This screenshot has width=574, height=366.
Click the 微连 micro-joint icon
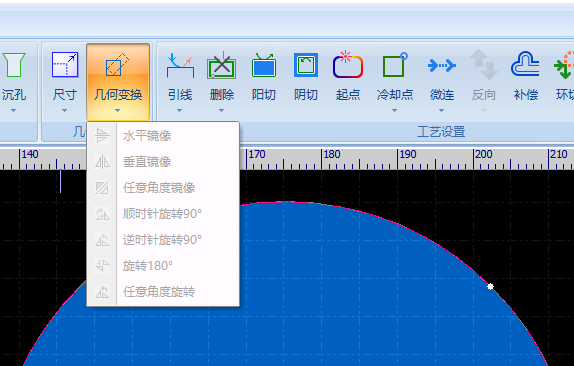441,66
